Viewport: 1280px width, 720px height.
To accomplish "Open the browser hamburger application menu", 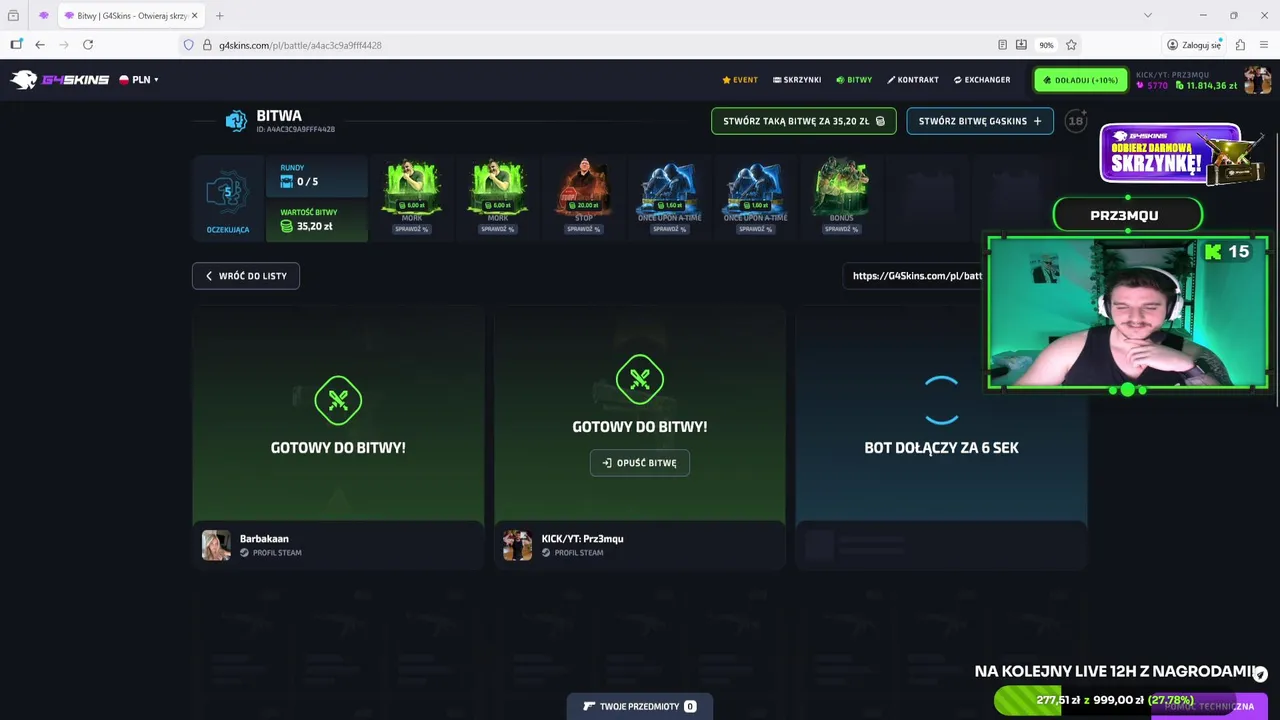I will pos(1264,45).
